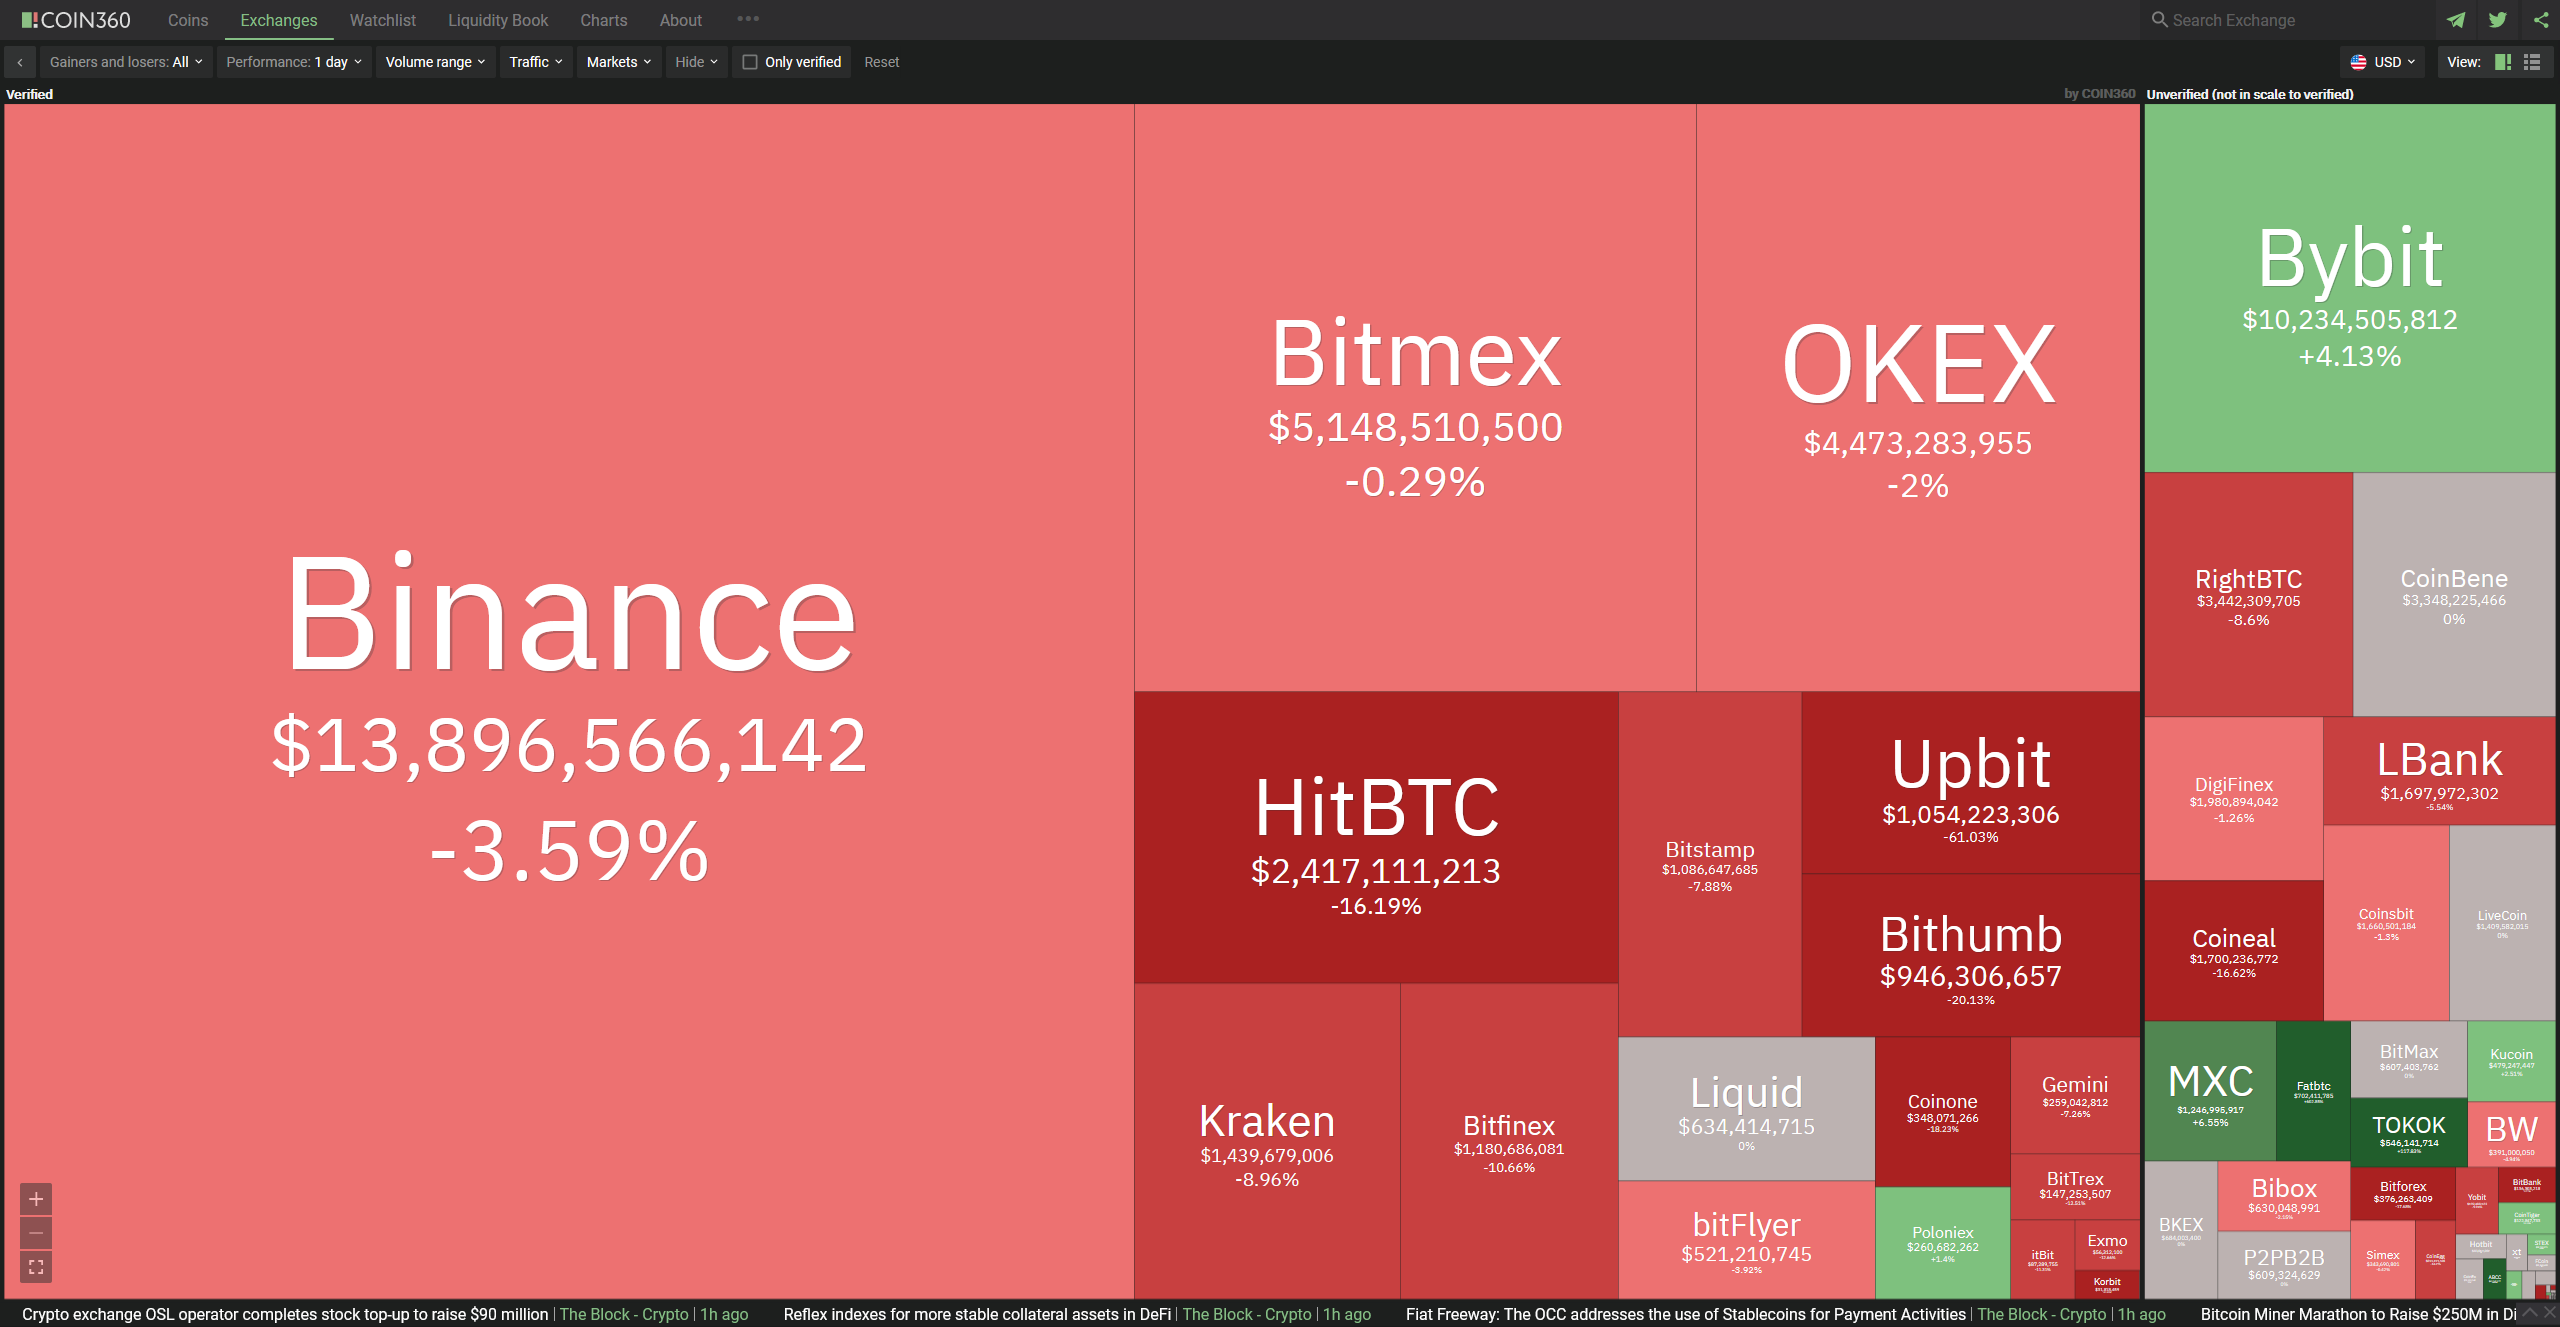Screen dimensions: 2560x1327
Task: Click the share icon
Action: tap(2540, 20)
